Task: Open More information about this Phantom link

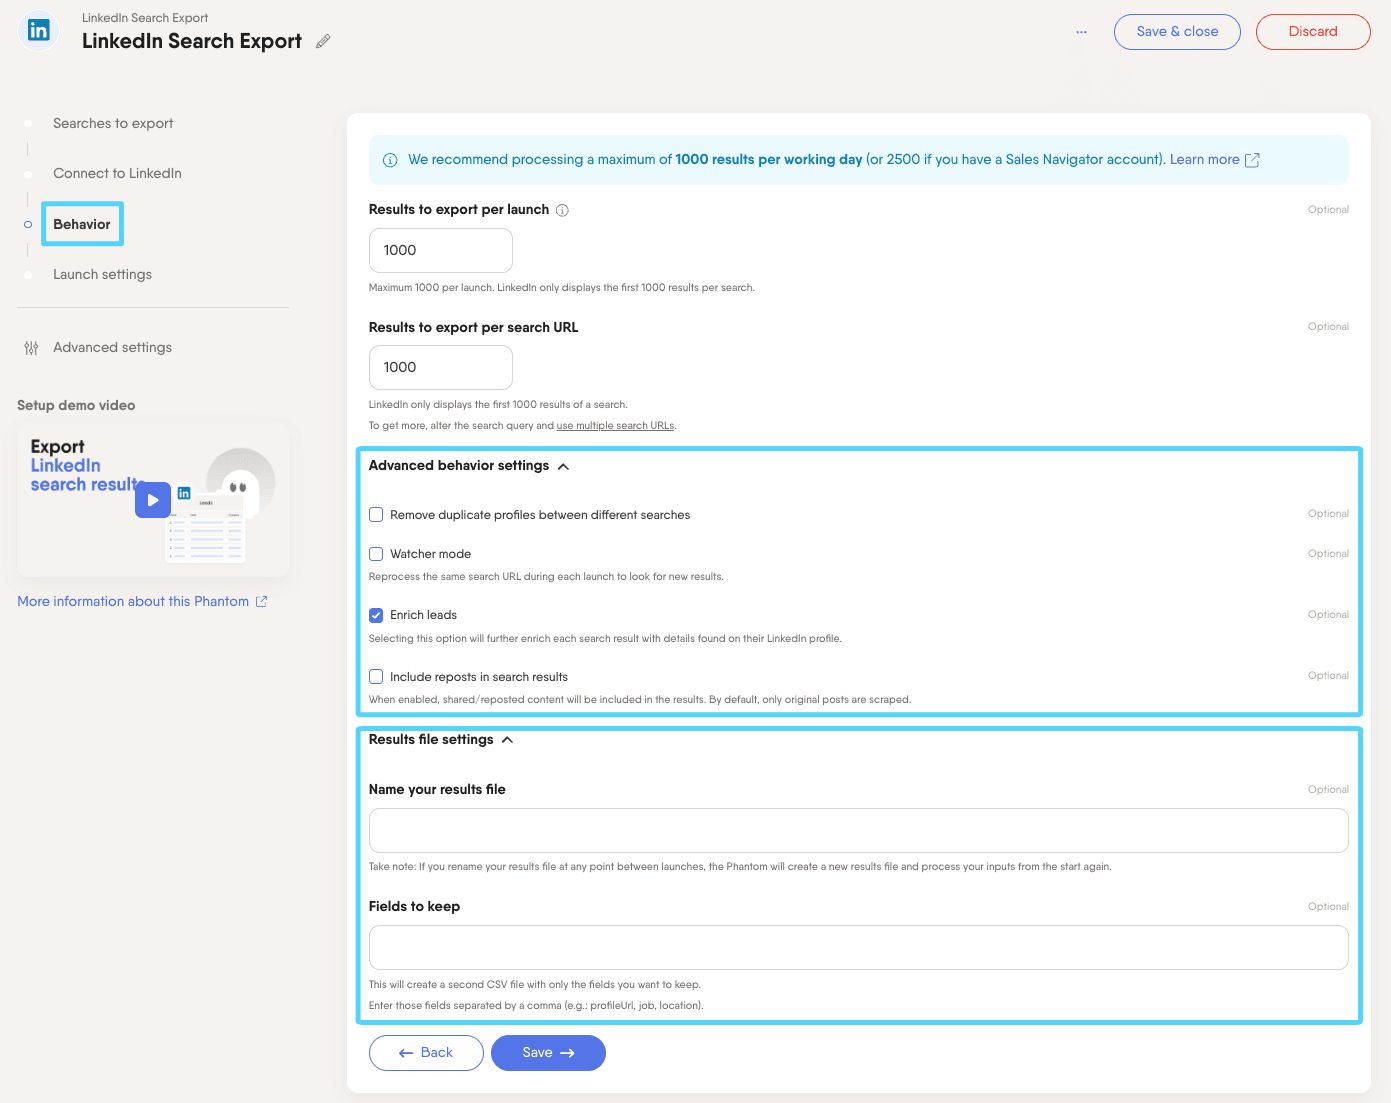Action: (133, 601)
